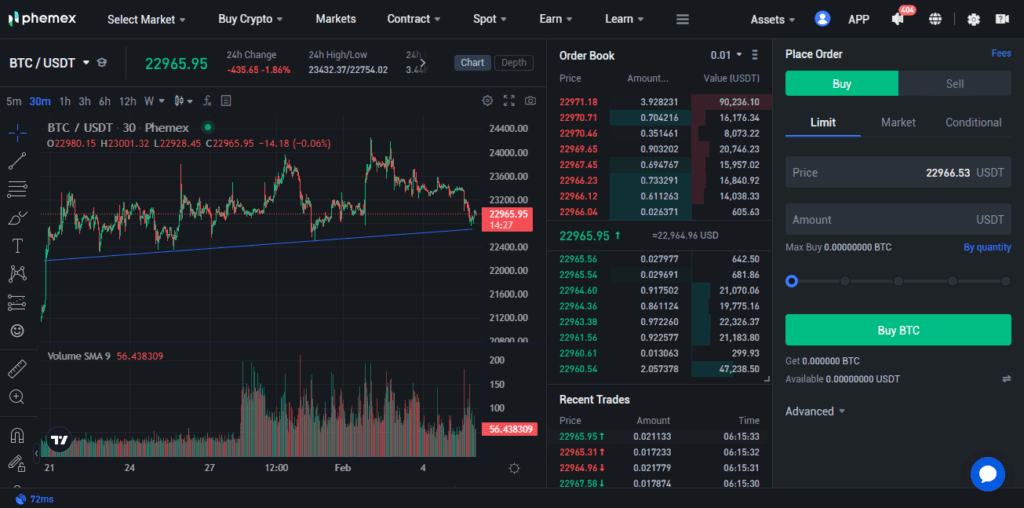Take a chart snapshot with camera icon
This screenshot has height=508, width=1024.
click(x=531, y=101)
